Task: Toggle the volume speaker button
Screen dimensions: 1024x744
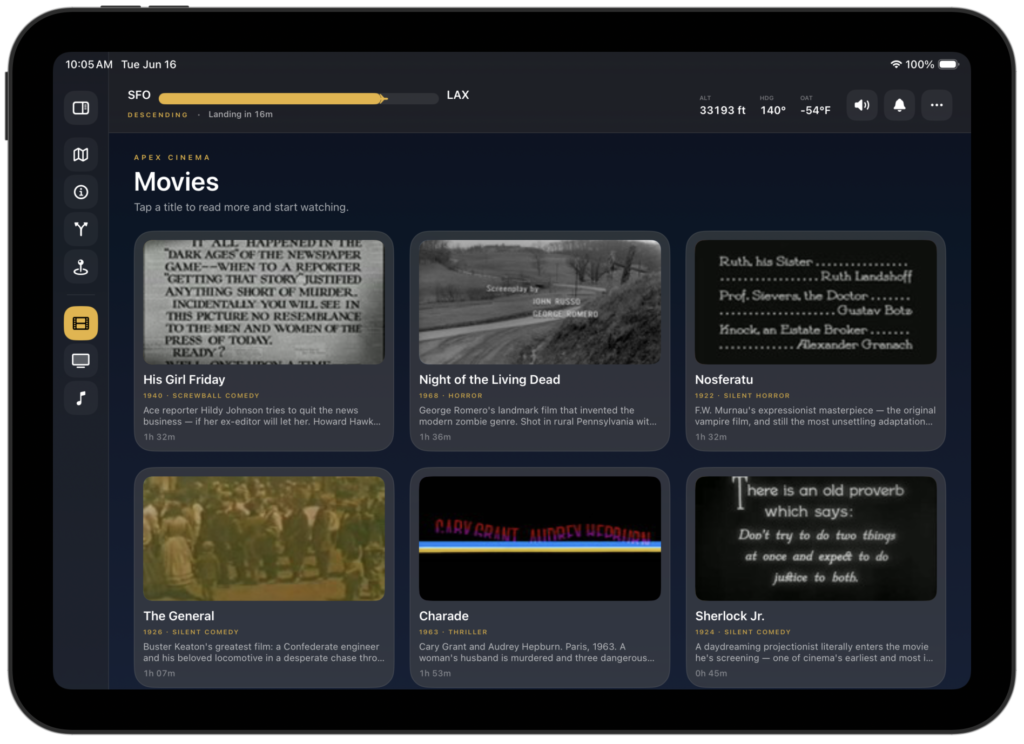Action: click(862, 105)
